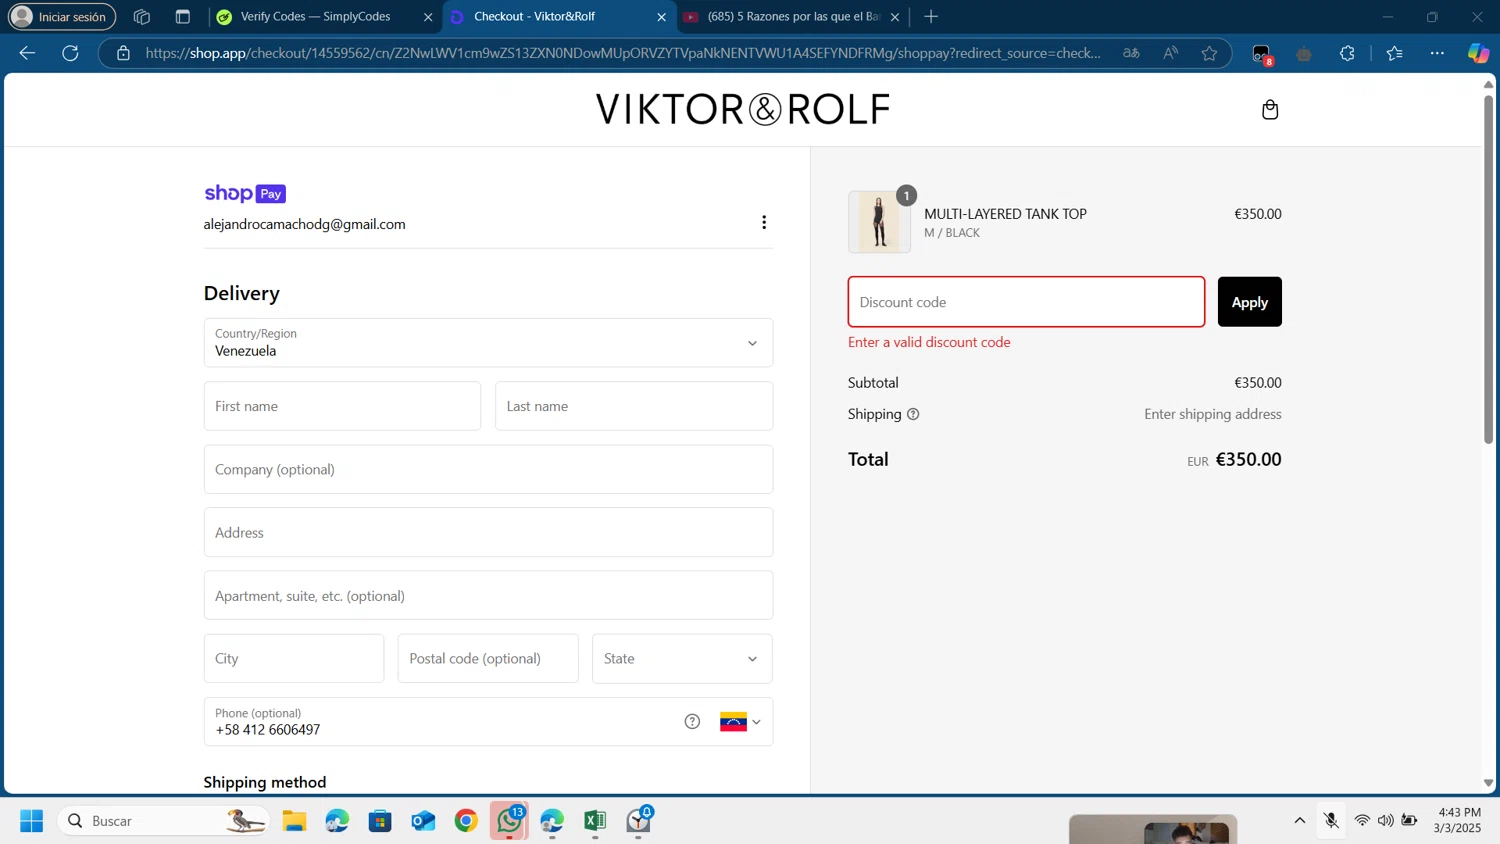1500x844 pixels.
Task: Open WhatsApp from the taskbar
Action: (509, 821)
